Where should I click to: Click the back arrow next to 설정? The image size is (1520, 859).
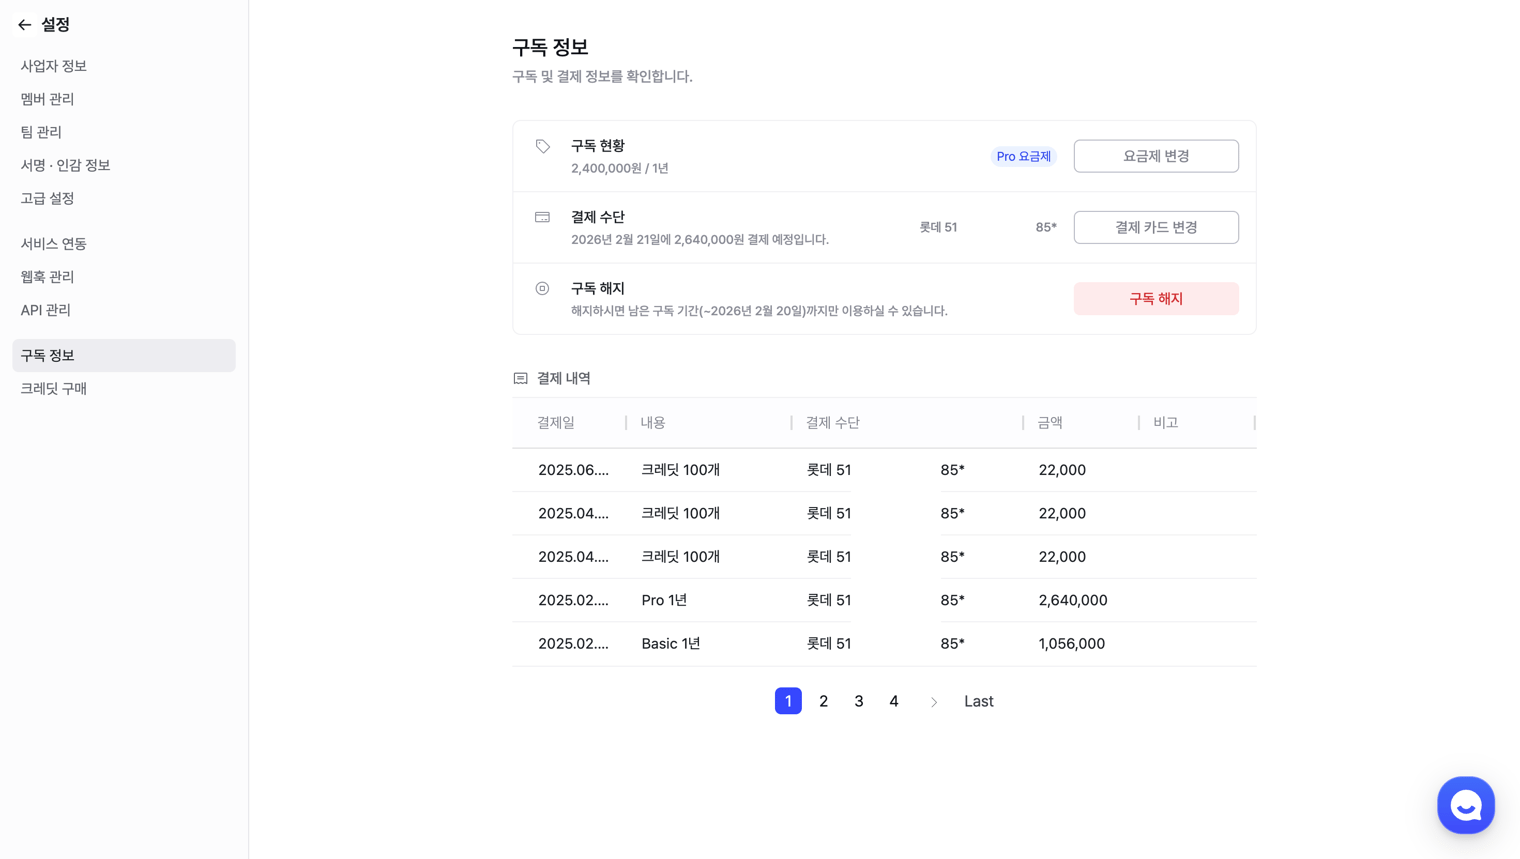tap(25, 25)
